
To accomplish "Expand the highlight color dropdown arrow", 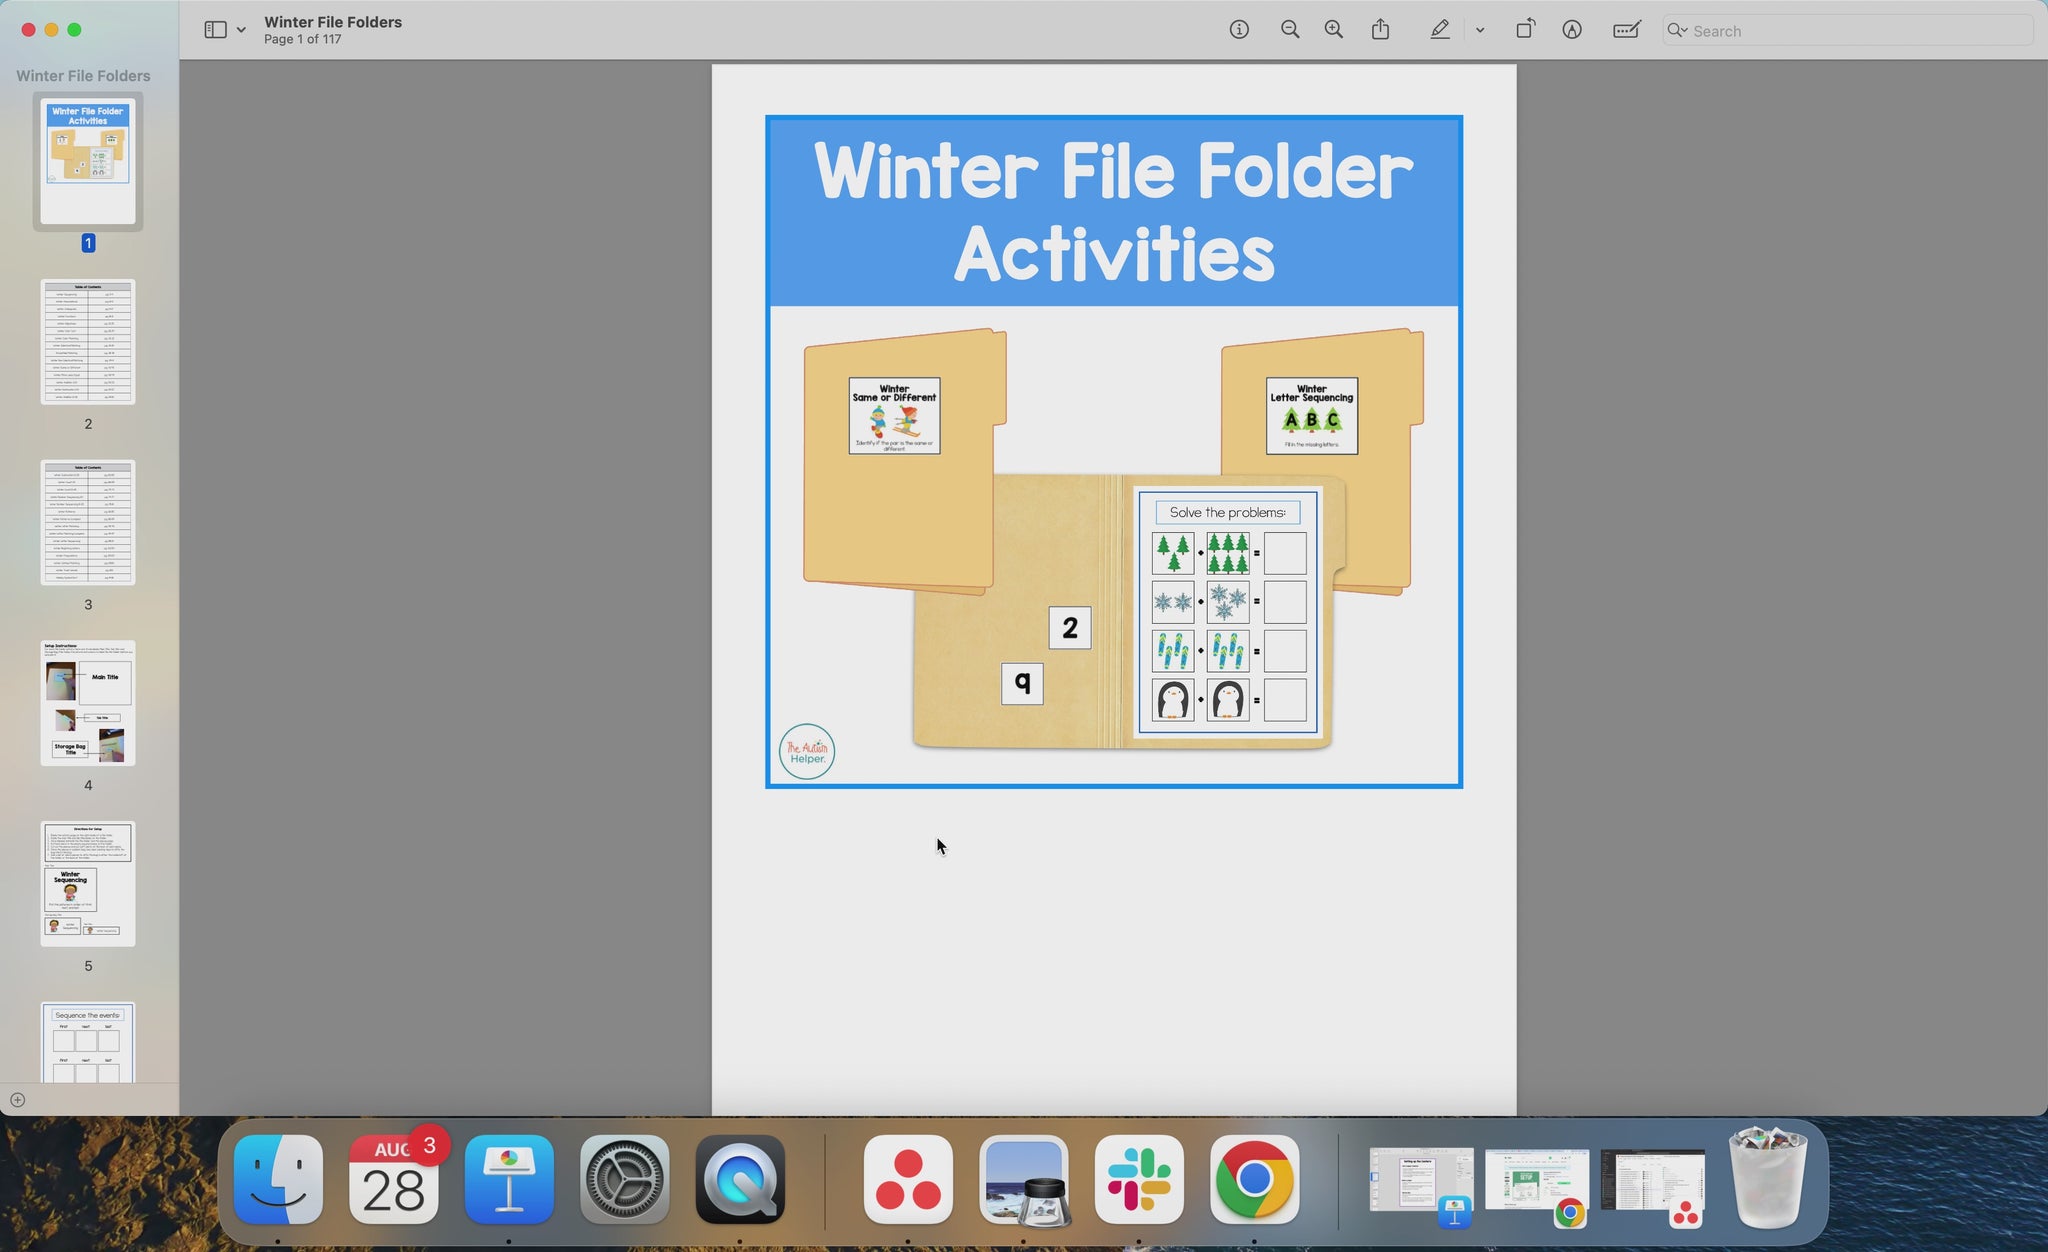I will click(x=1480, y=30).
